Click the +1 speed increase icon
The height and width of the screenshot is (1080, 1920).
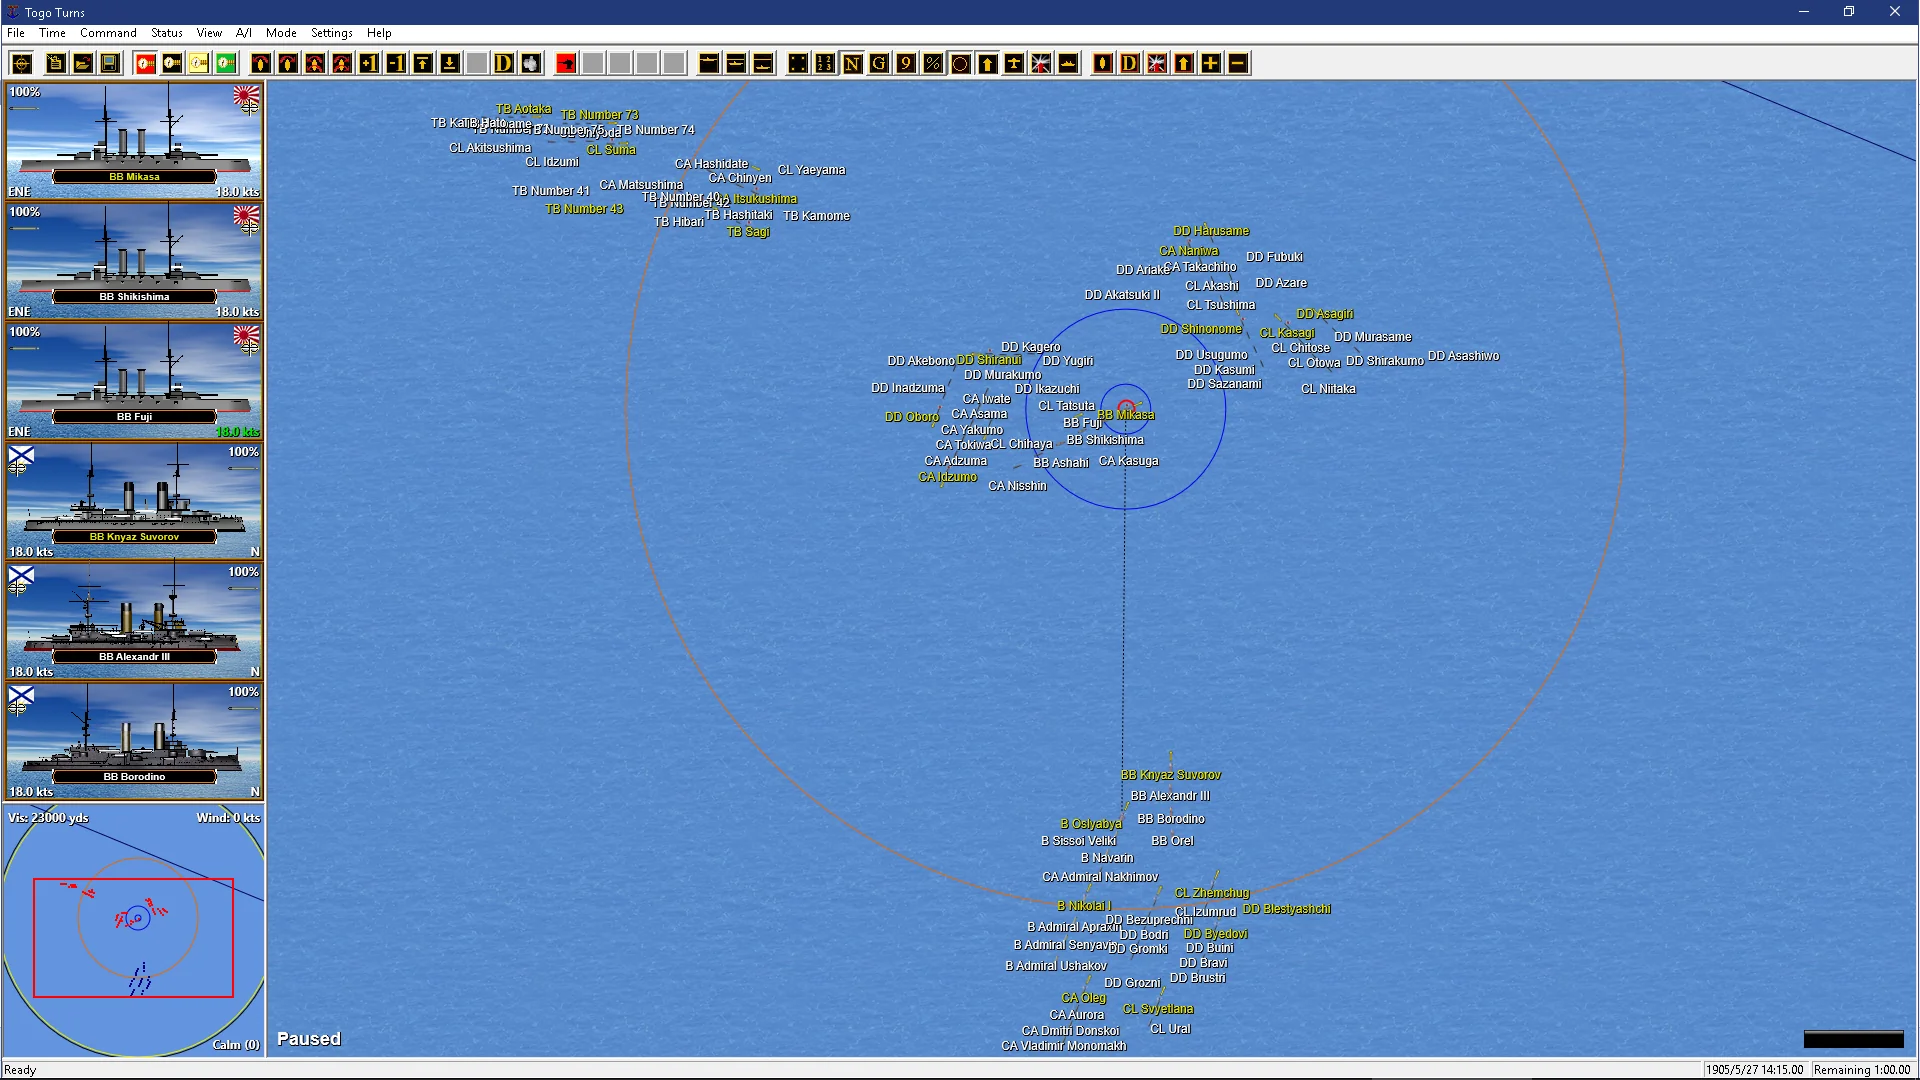point(369,64)
